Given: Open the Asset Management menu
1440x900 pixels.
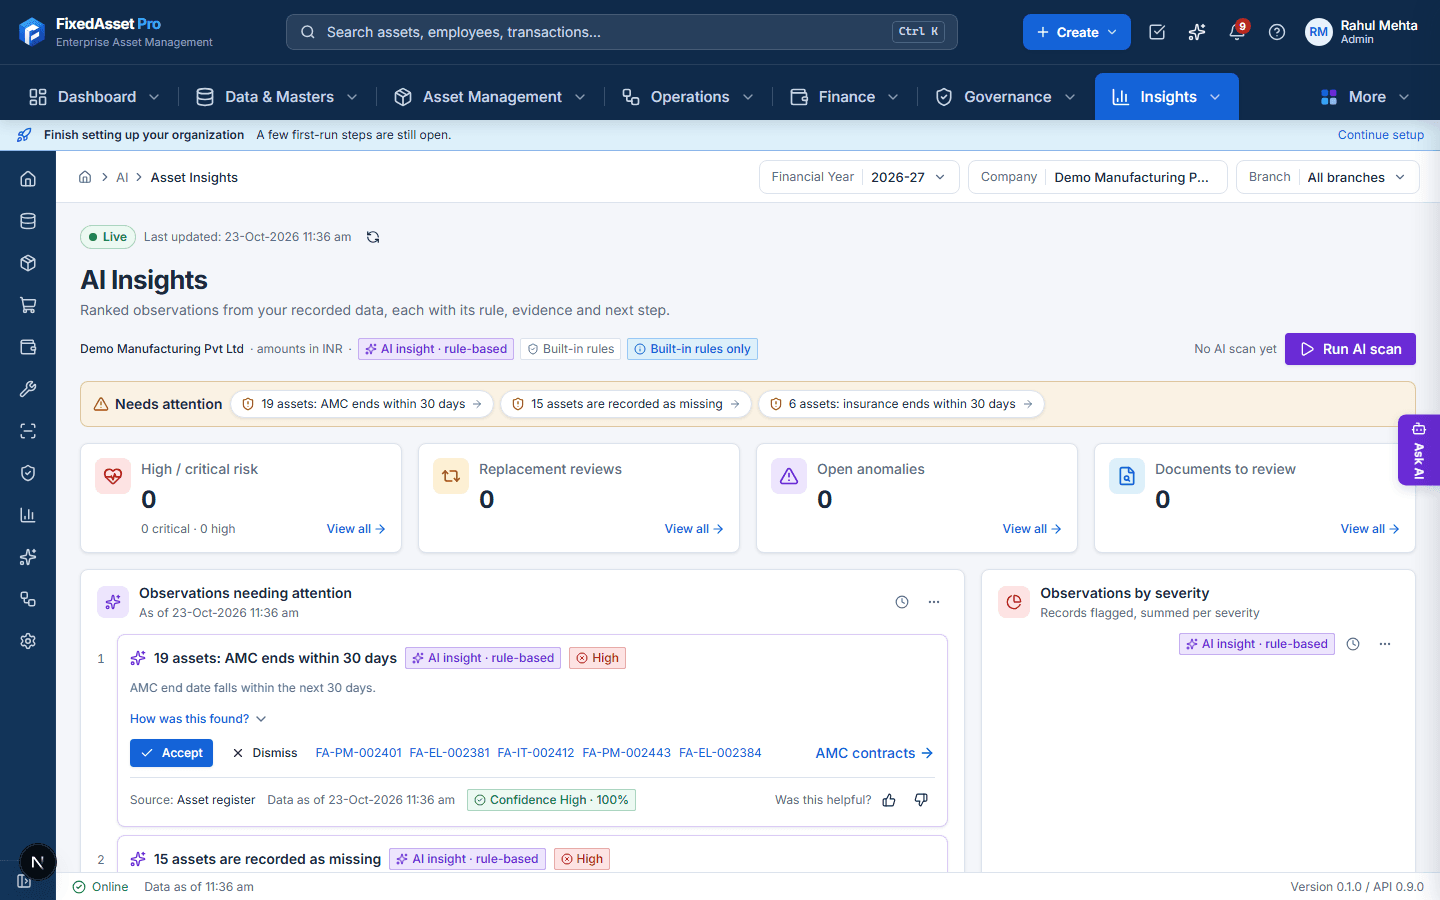Looking at the screenshot, I should tap(489, 97).
